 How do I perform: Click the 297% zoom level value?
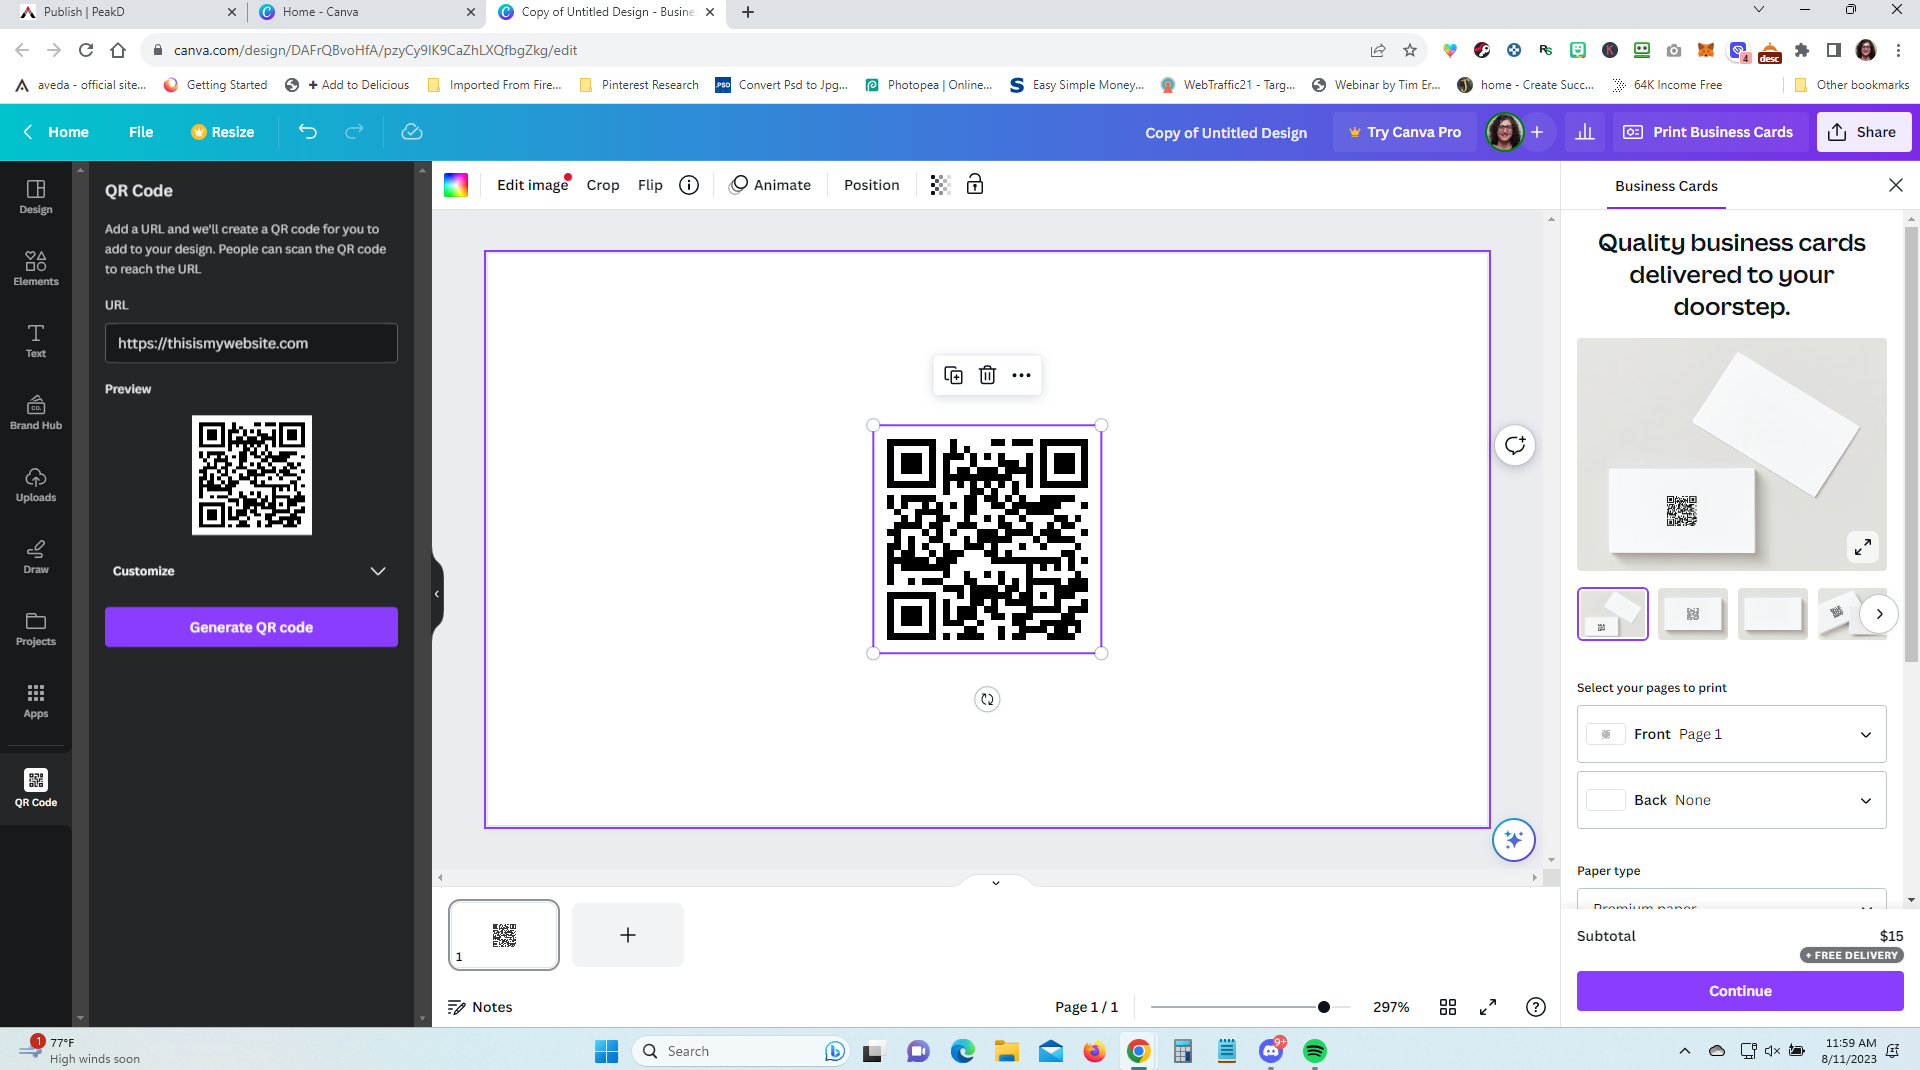tap(1391, 1007)
